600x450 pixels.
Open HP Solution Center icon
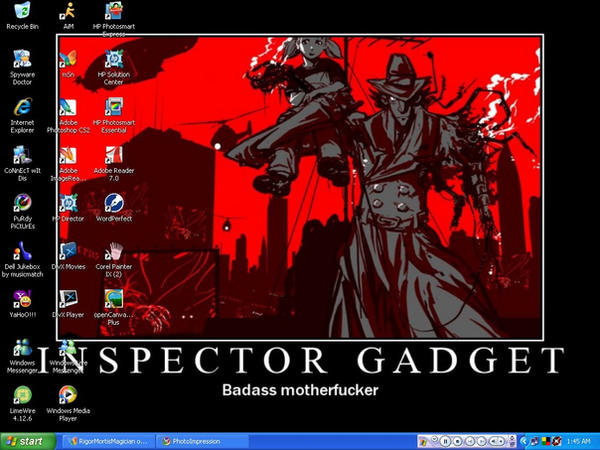pos(114,67)
